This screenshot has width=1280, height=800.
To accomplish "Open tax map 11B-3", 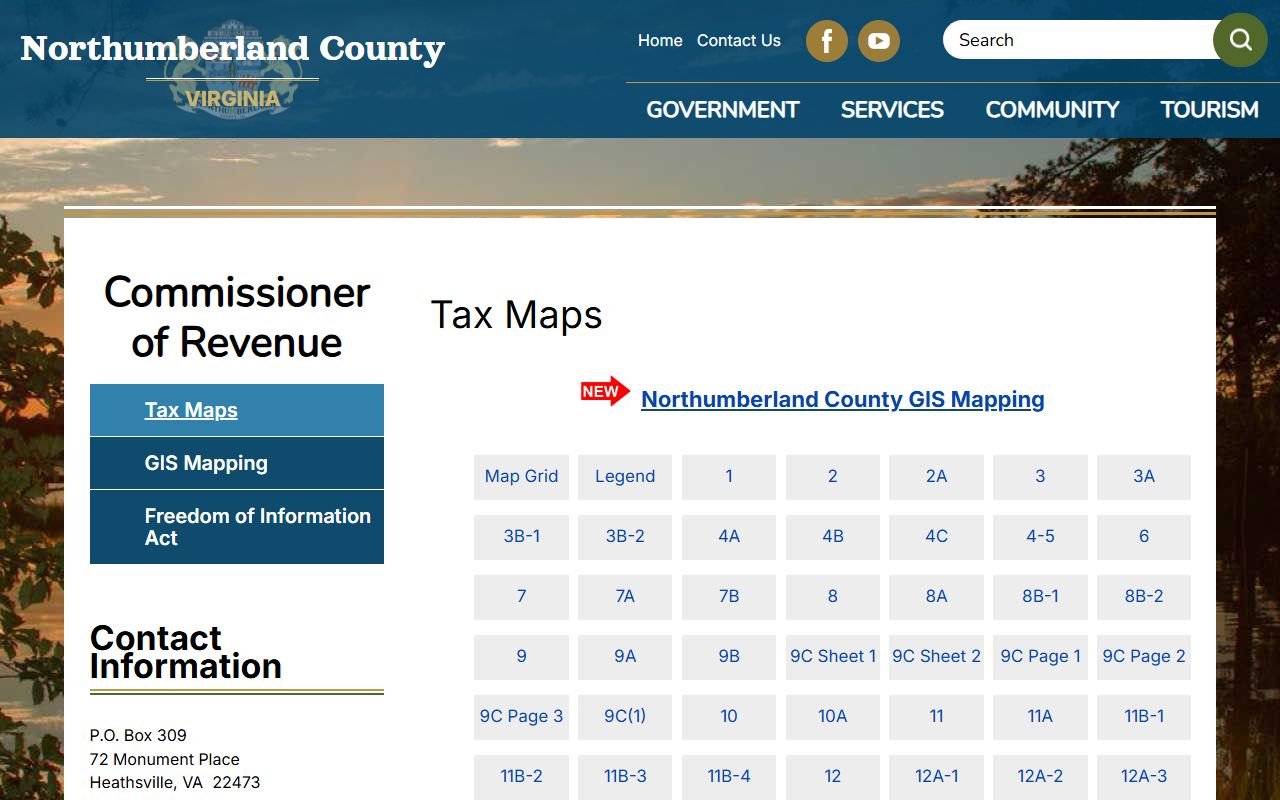I will pos(625,777).
